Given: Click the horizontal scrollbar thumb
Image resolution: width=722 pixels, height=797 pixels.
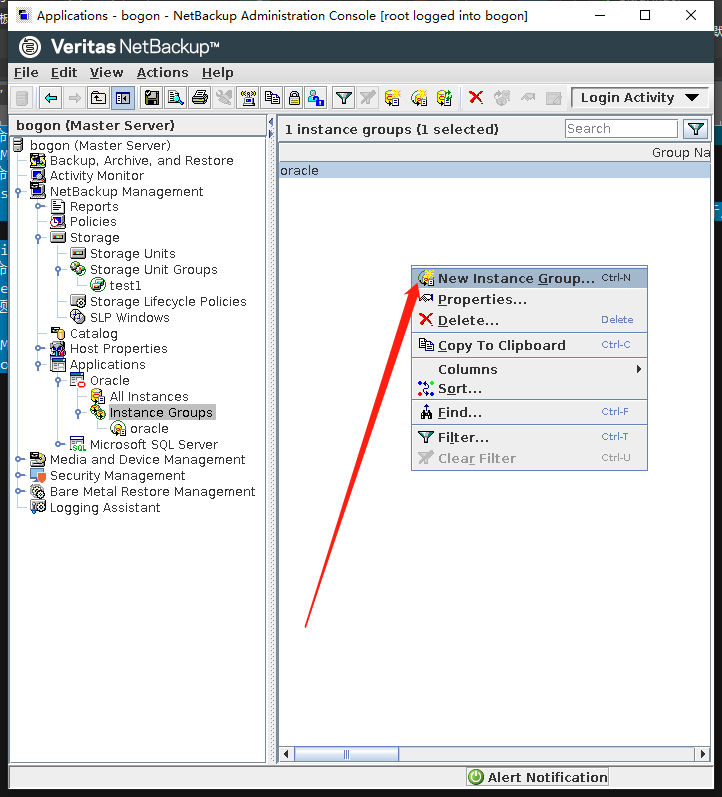Looking at the screenshot, I should (346, 754).
